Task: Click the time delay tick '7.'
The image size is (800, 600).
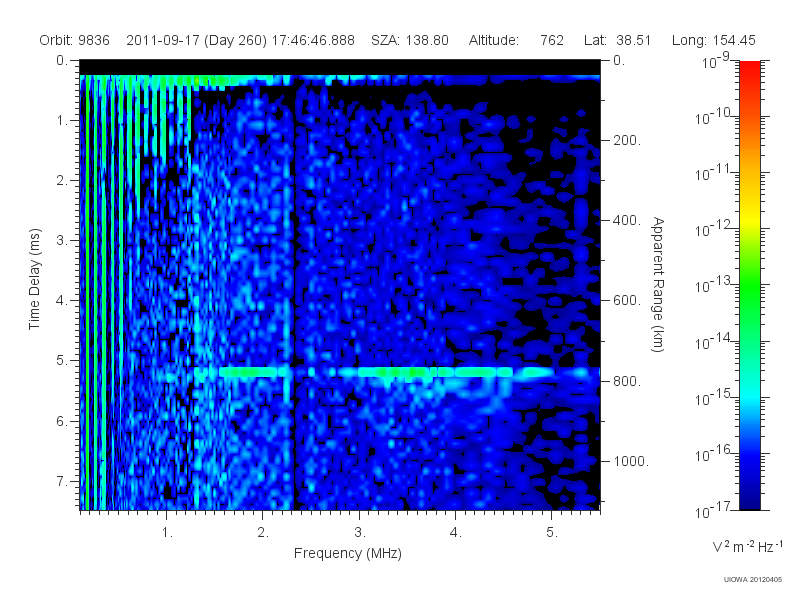Action: (x=62, y=481)
